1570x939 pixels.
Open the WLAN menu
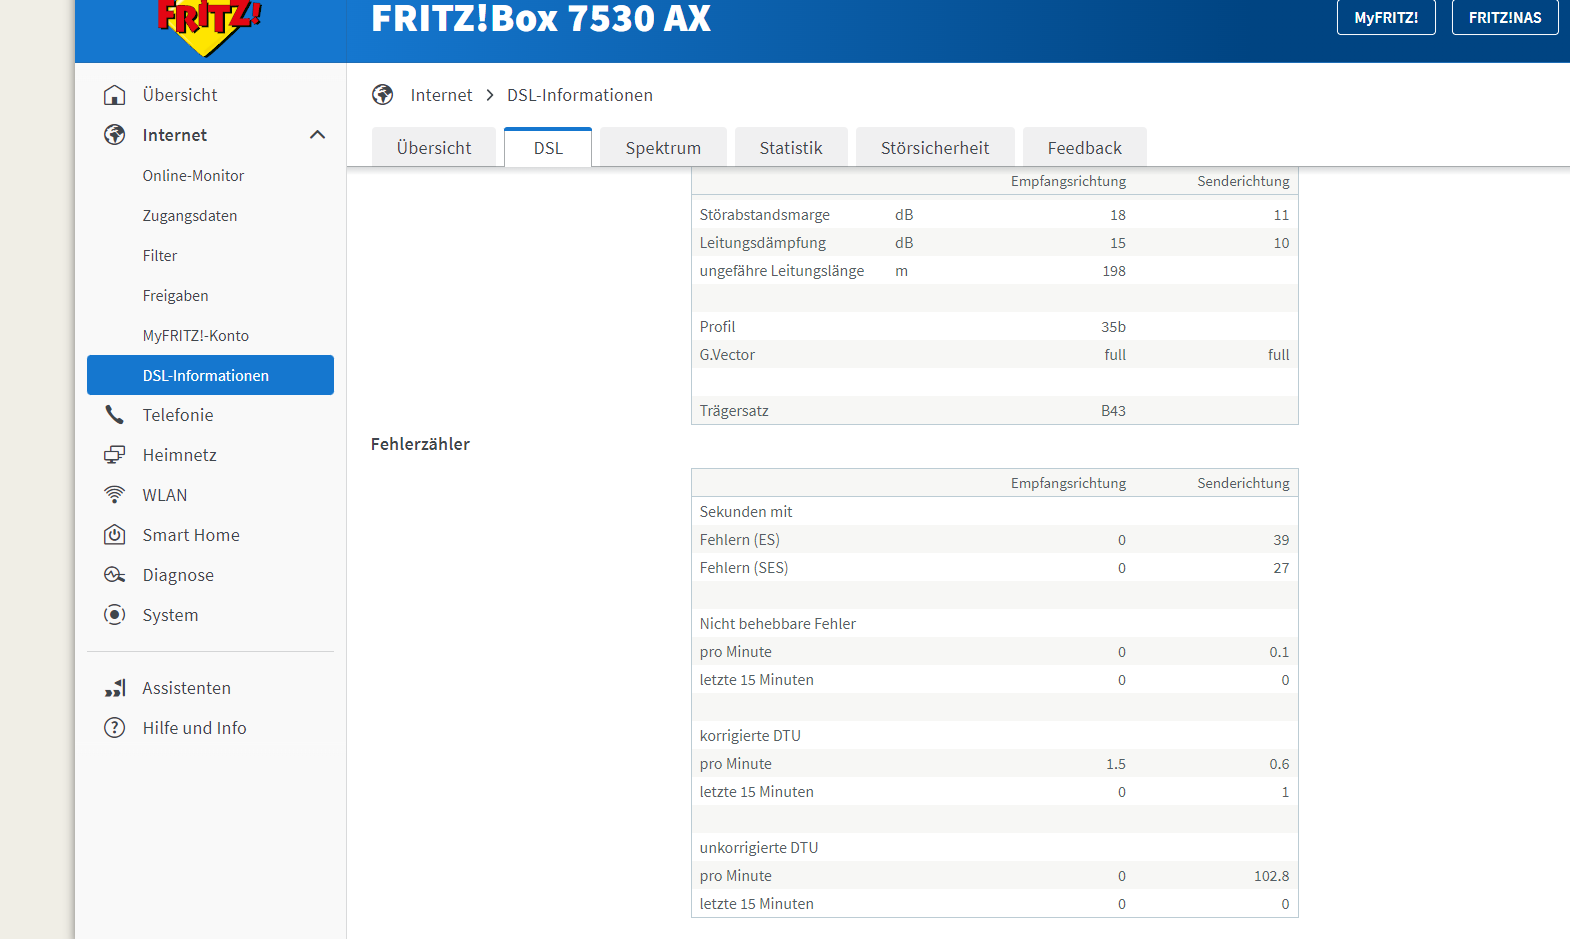pyautogui.click(x=165, y=495)
